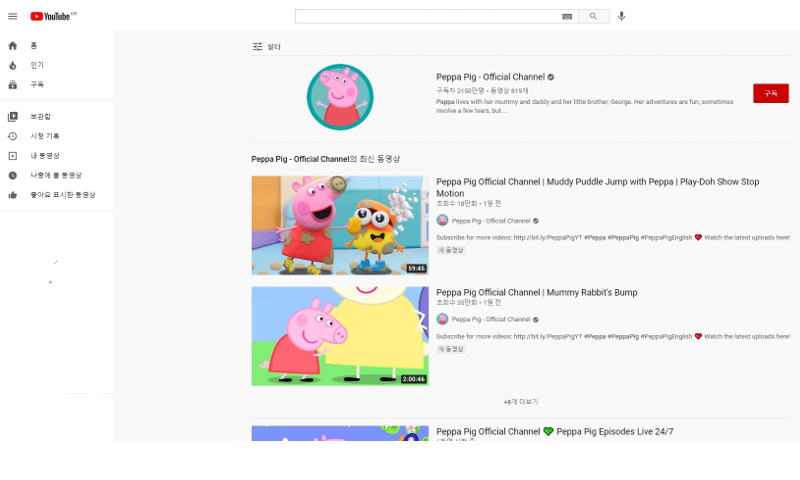The width and height of the screenshot is (800, 480).
Task: Play Muddy Puddle Jump video thumbnail
Action: tap(340, 225)
